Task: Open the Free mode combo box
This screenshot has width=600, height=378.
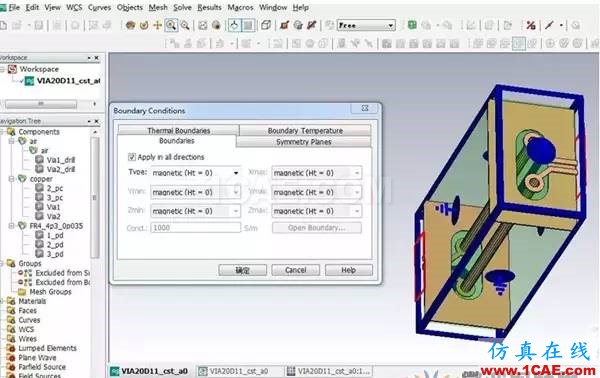Action: click(x=366, y=25)
